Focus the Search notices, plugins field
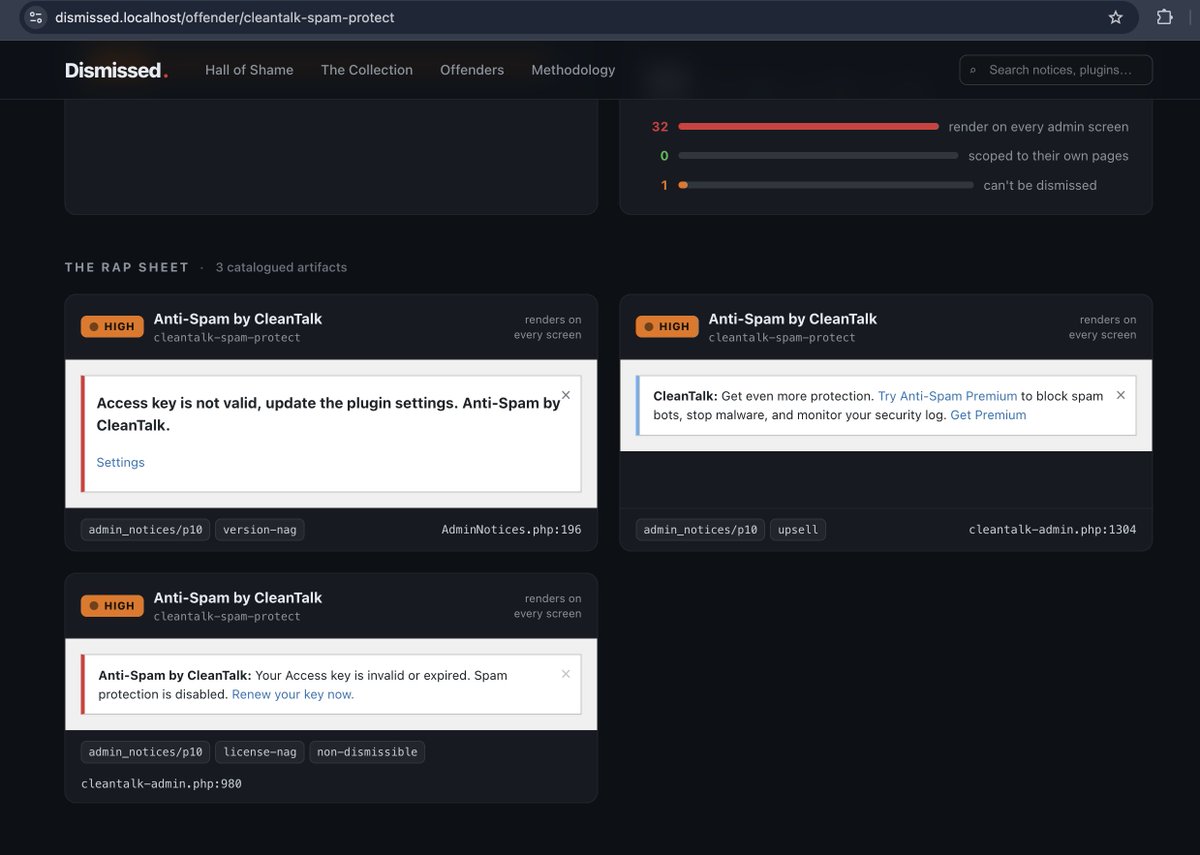 (x=1056, y=70)
